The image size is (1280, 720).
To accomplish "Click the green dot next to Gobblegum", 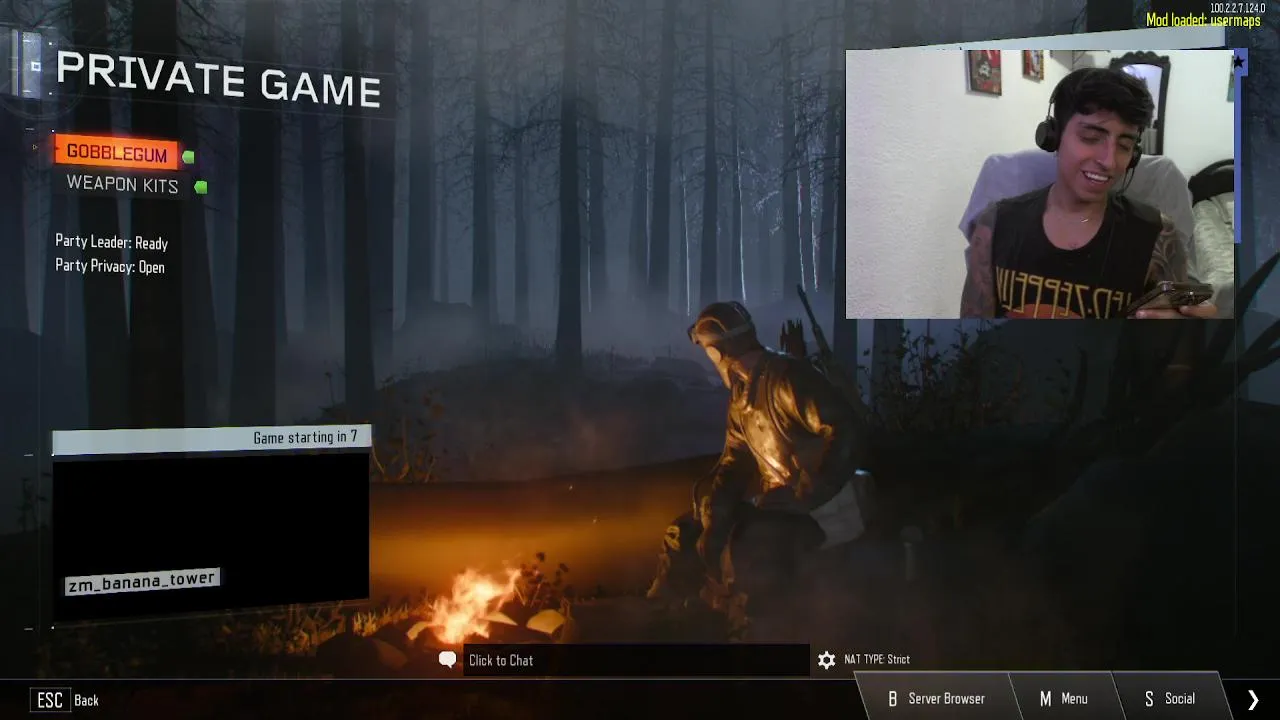I will pyautogui.click(x=188, y=156).
